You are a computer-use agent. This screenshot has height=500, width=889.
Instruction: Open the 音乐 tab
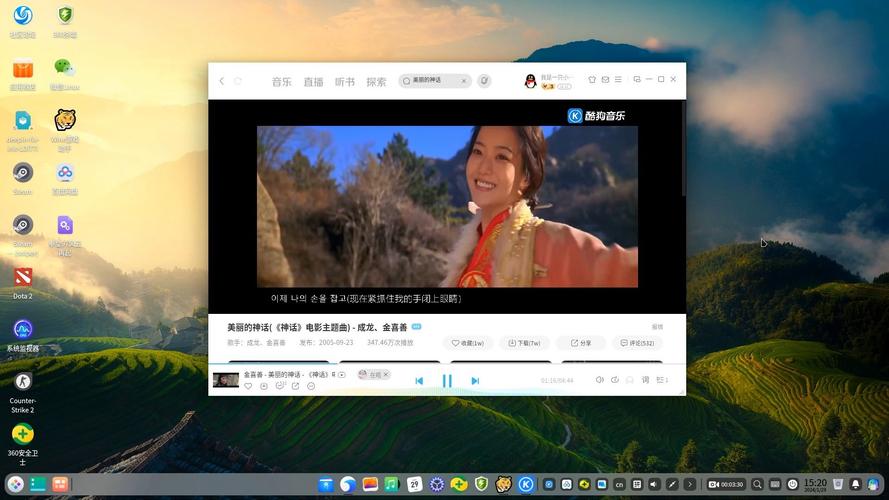(x=281, y=82)
